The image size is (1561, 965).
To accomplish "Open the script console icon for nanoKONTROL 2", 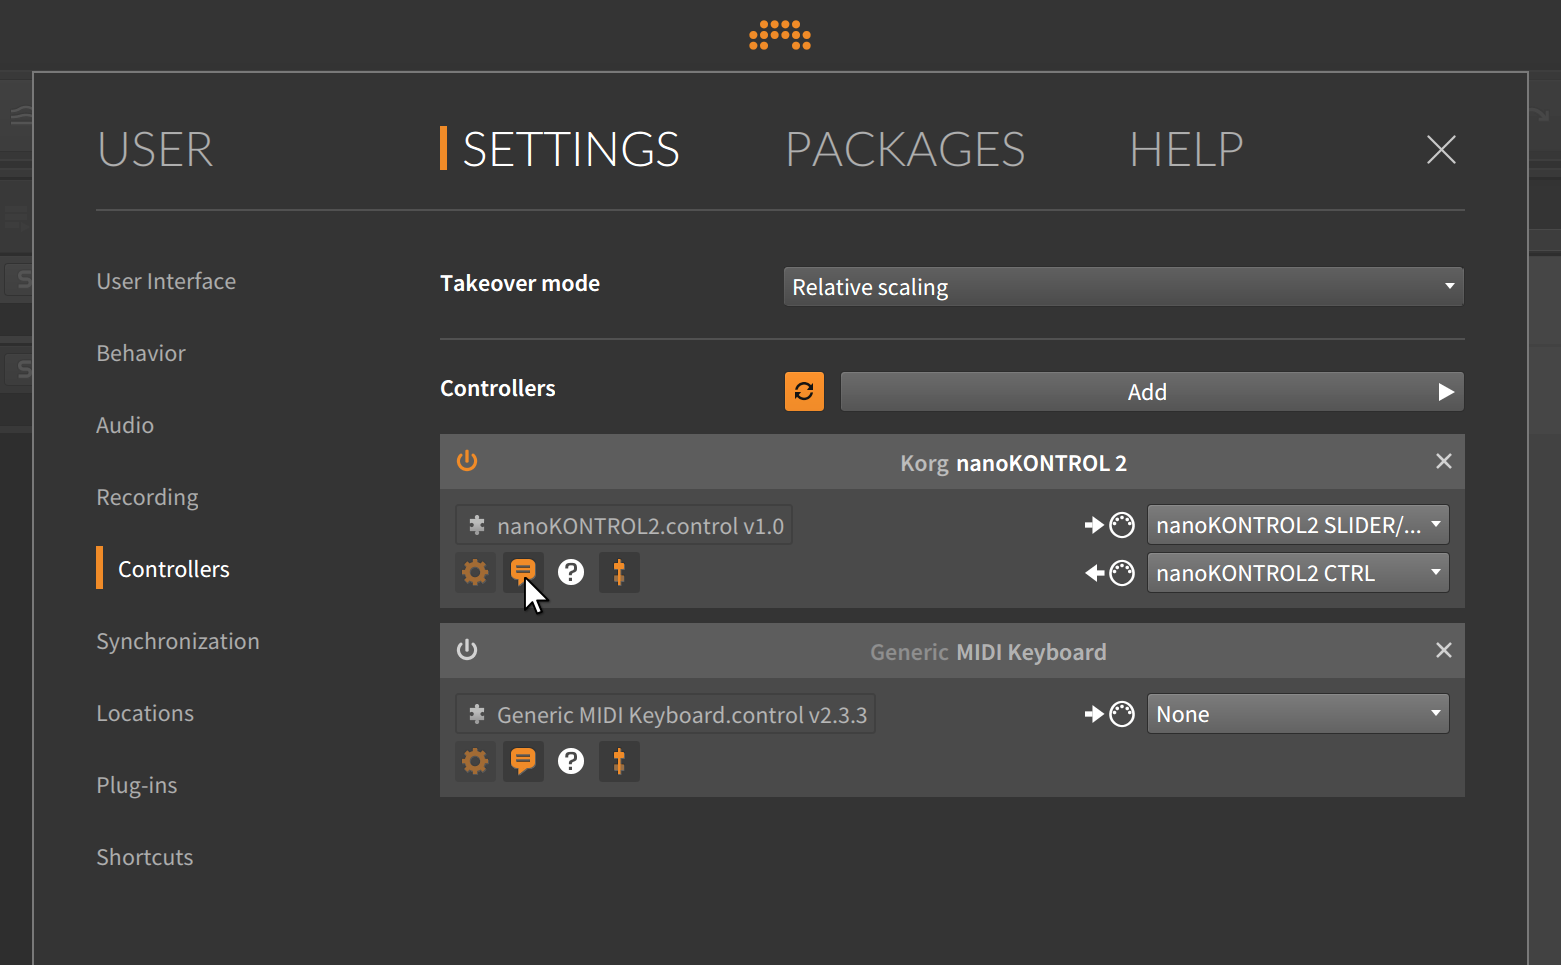I will [523, 572].
